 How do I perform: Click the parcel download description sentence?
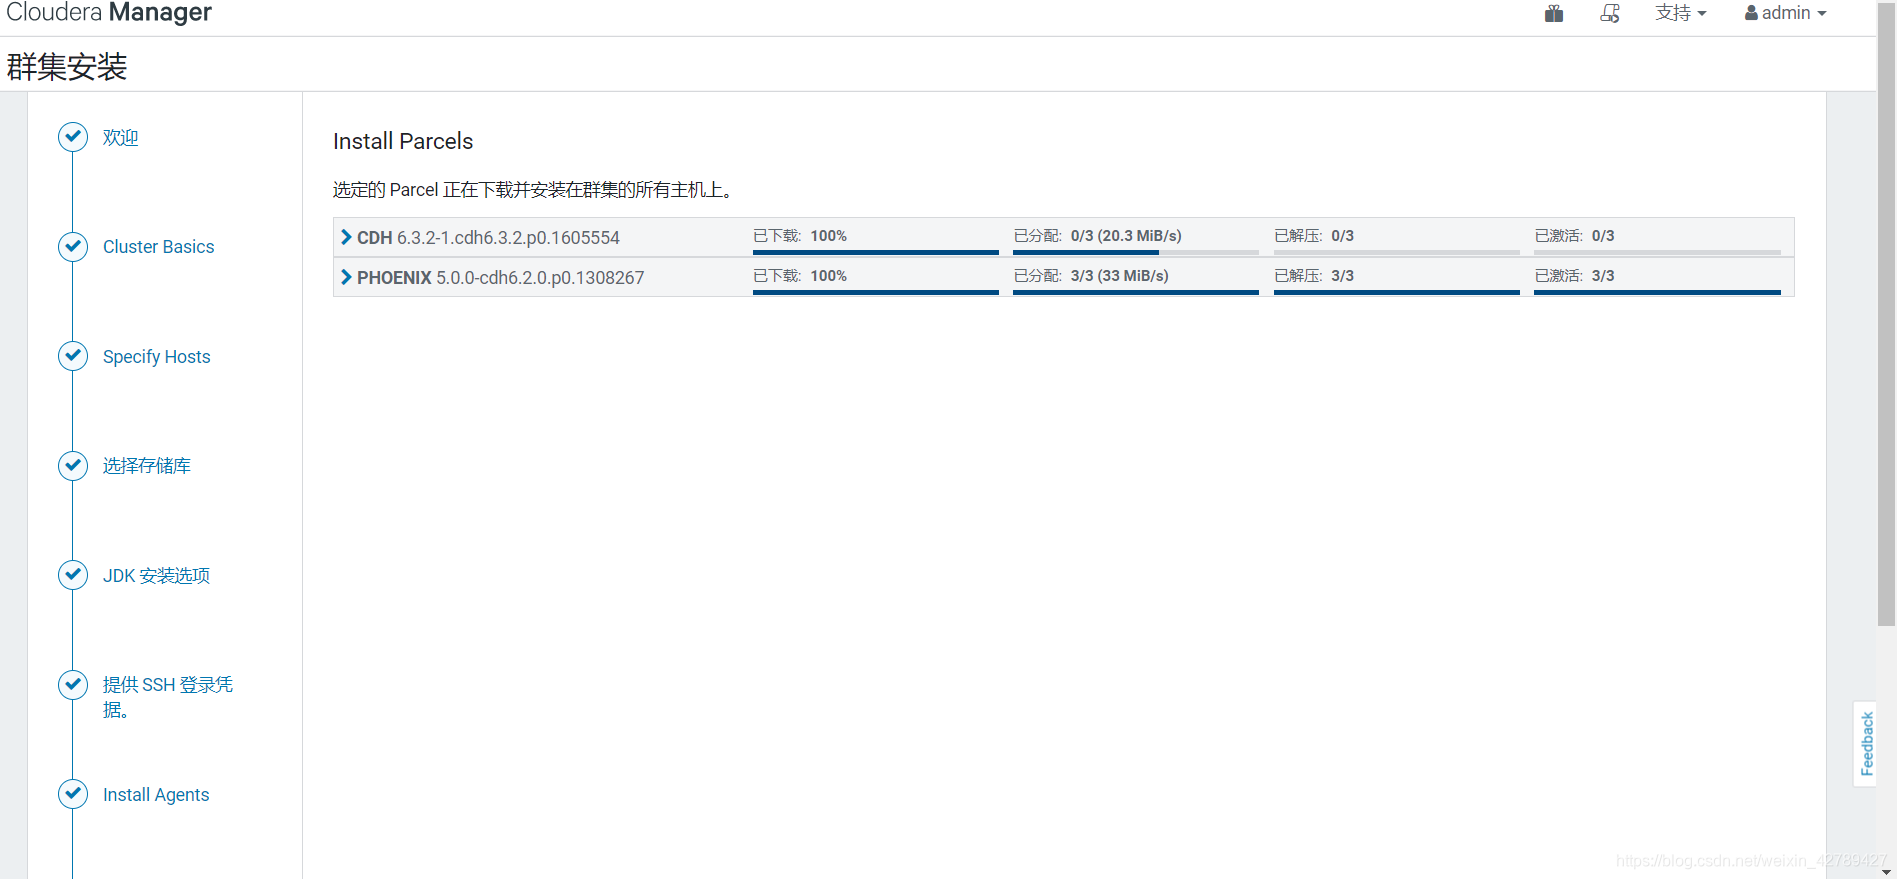535,190
